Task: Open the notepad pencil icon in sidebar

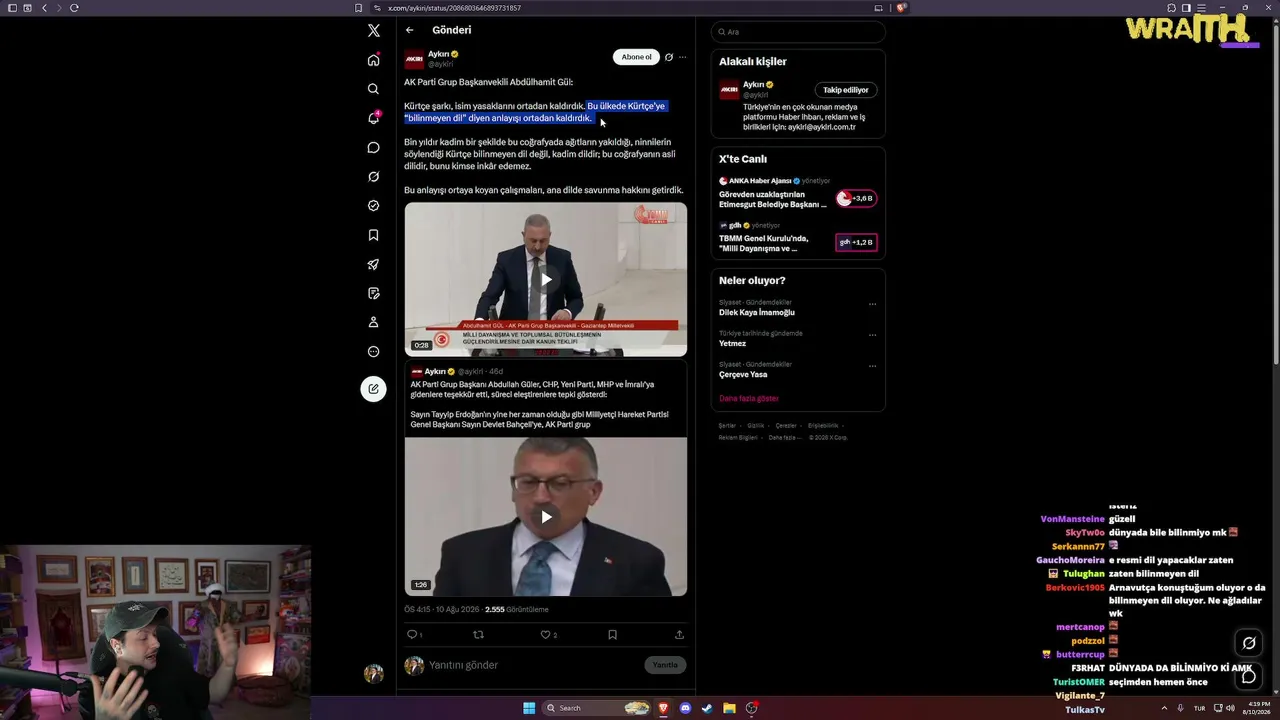Action: (x=373, y=293)
